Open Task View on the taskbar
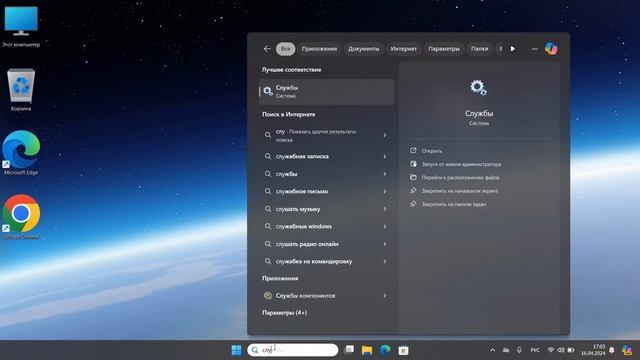The width and height of the screenshot is (640, 360). (349, 350)
